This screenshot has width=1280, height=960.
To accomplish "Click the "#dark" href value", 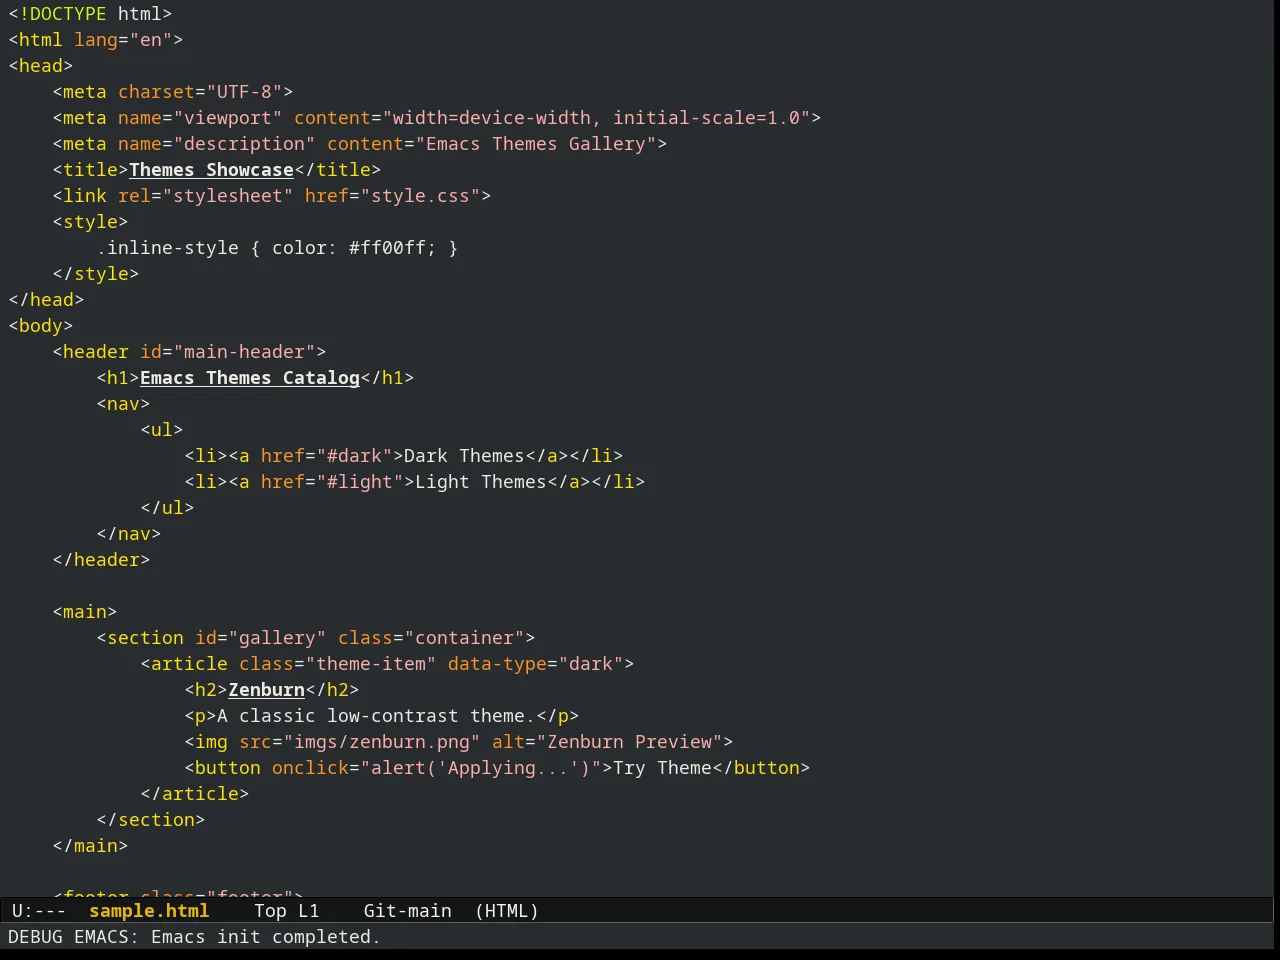I will pos(354,456).
